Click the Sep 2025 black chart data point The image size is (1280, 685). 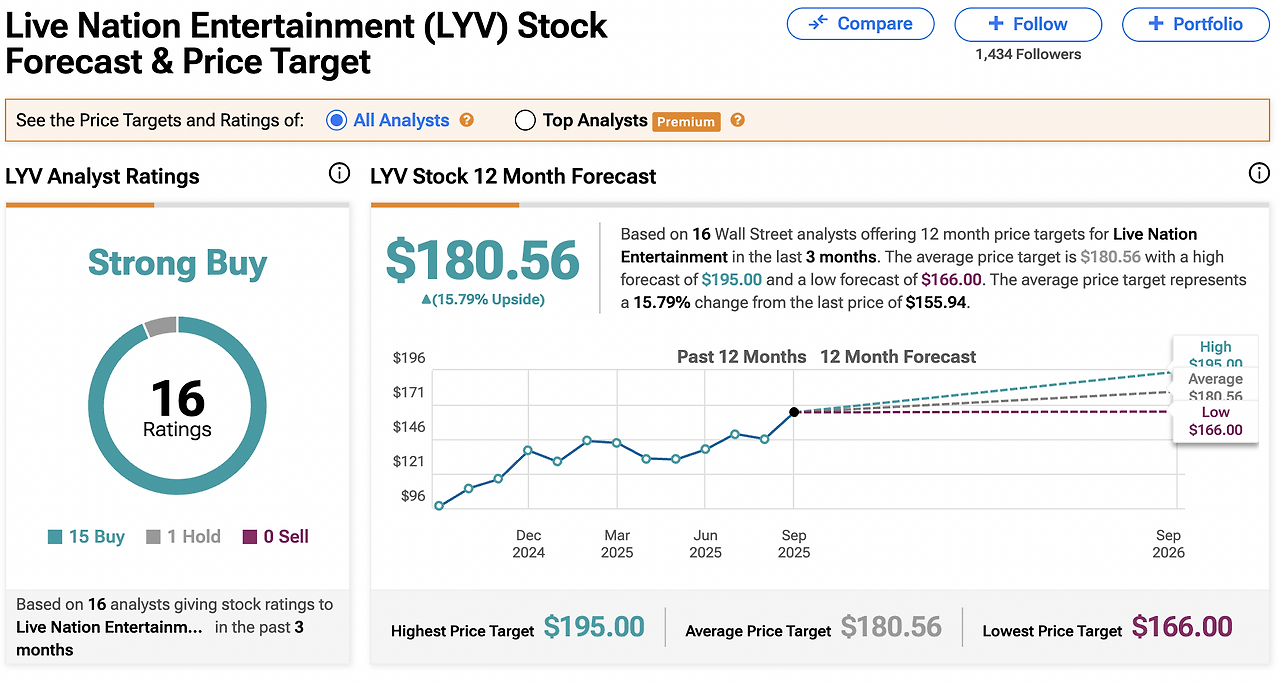tap(794, 411)
